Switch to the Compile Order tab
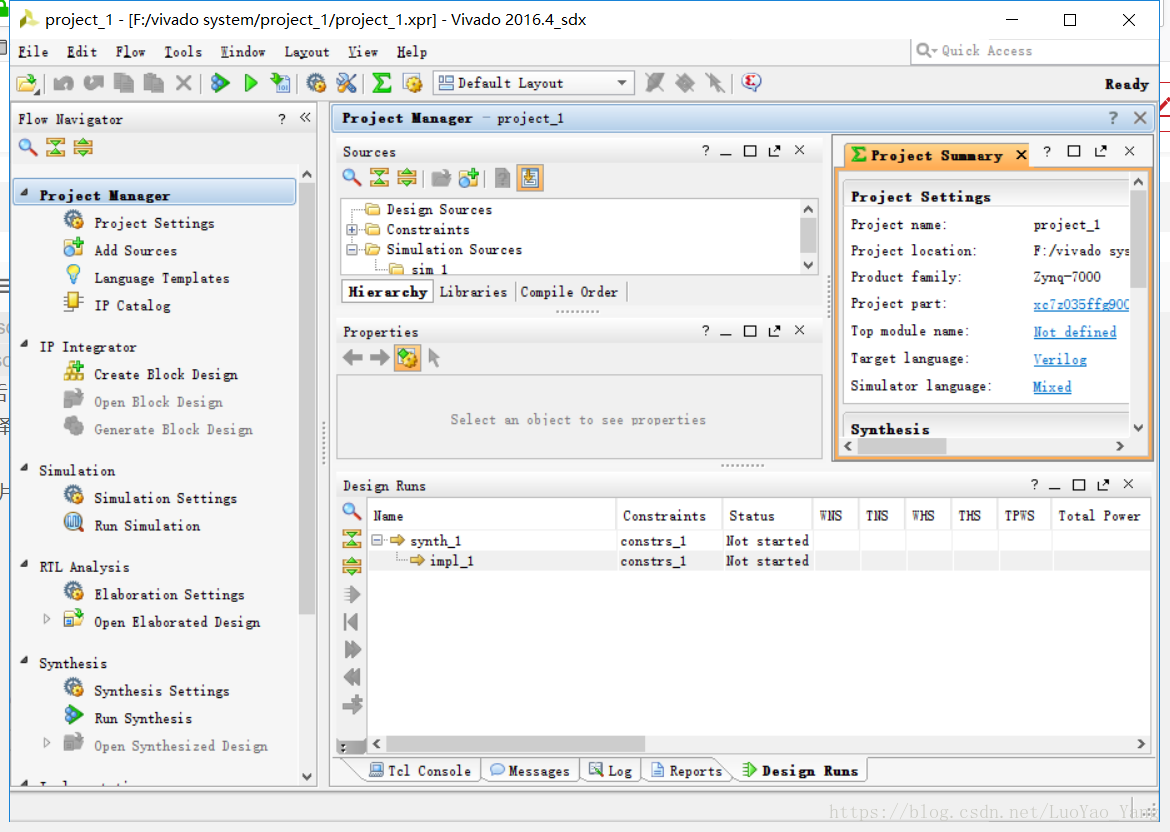The image size is (1170, 832). tap(569, 292)
